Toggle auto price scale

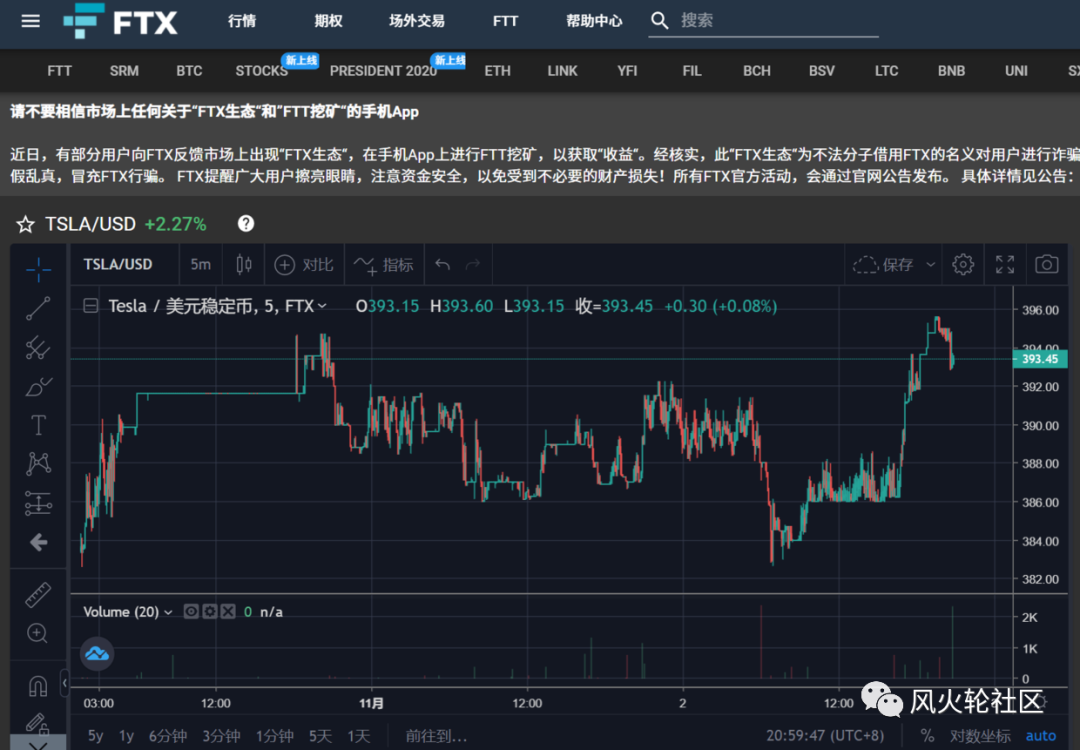click(x=1041, y=736)
